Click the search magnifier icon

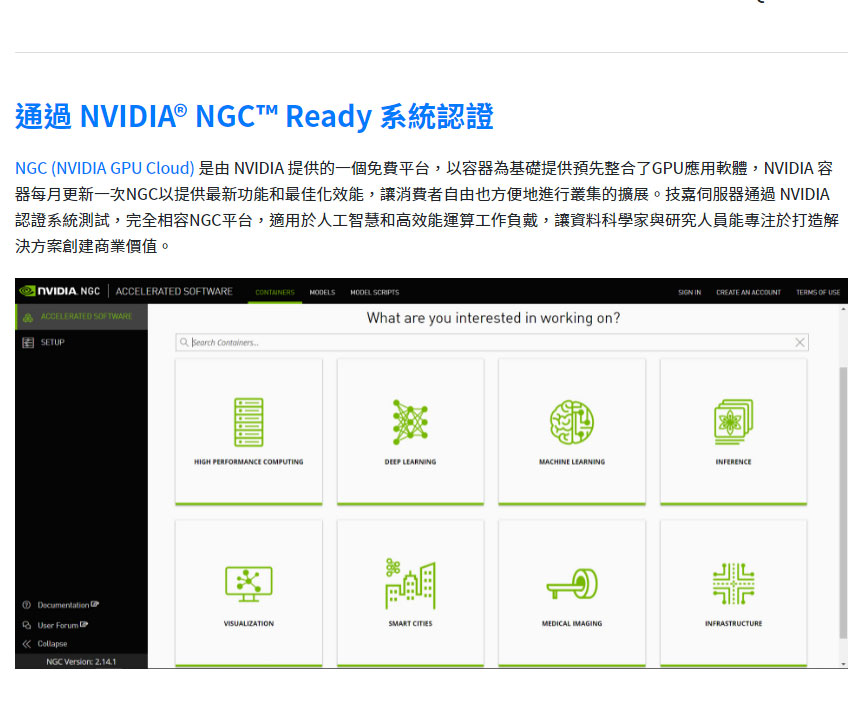(x=184, y=342)
